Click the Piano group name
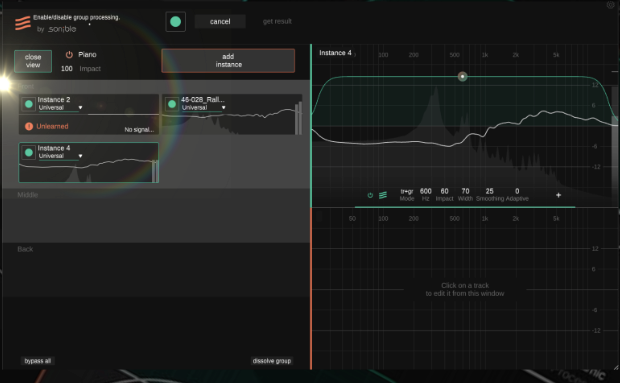Screen dimensions: 620x383 (x=87, y=55)
